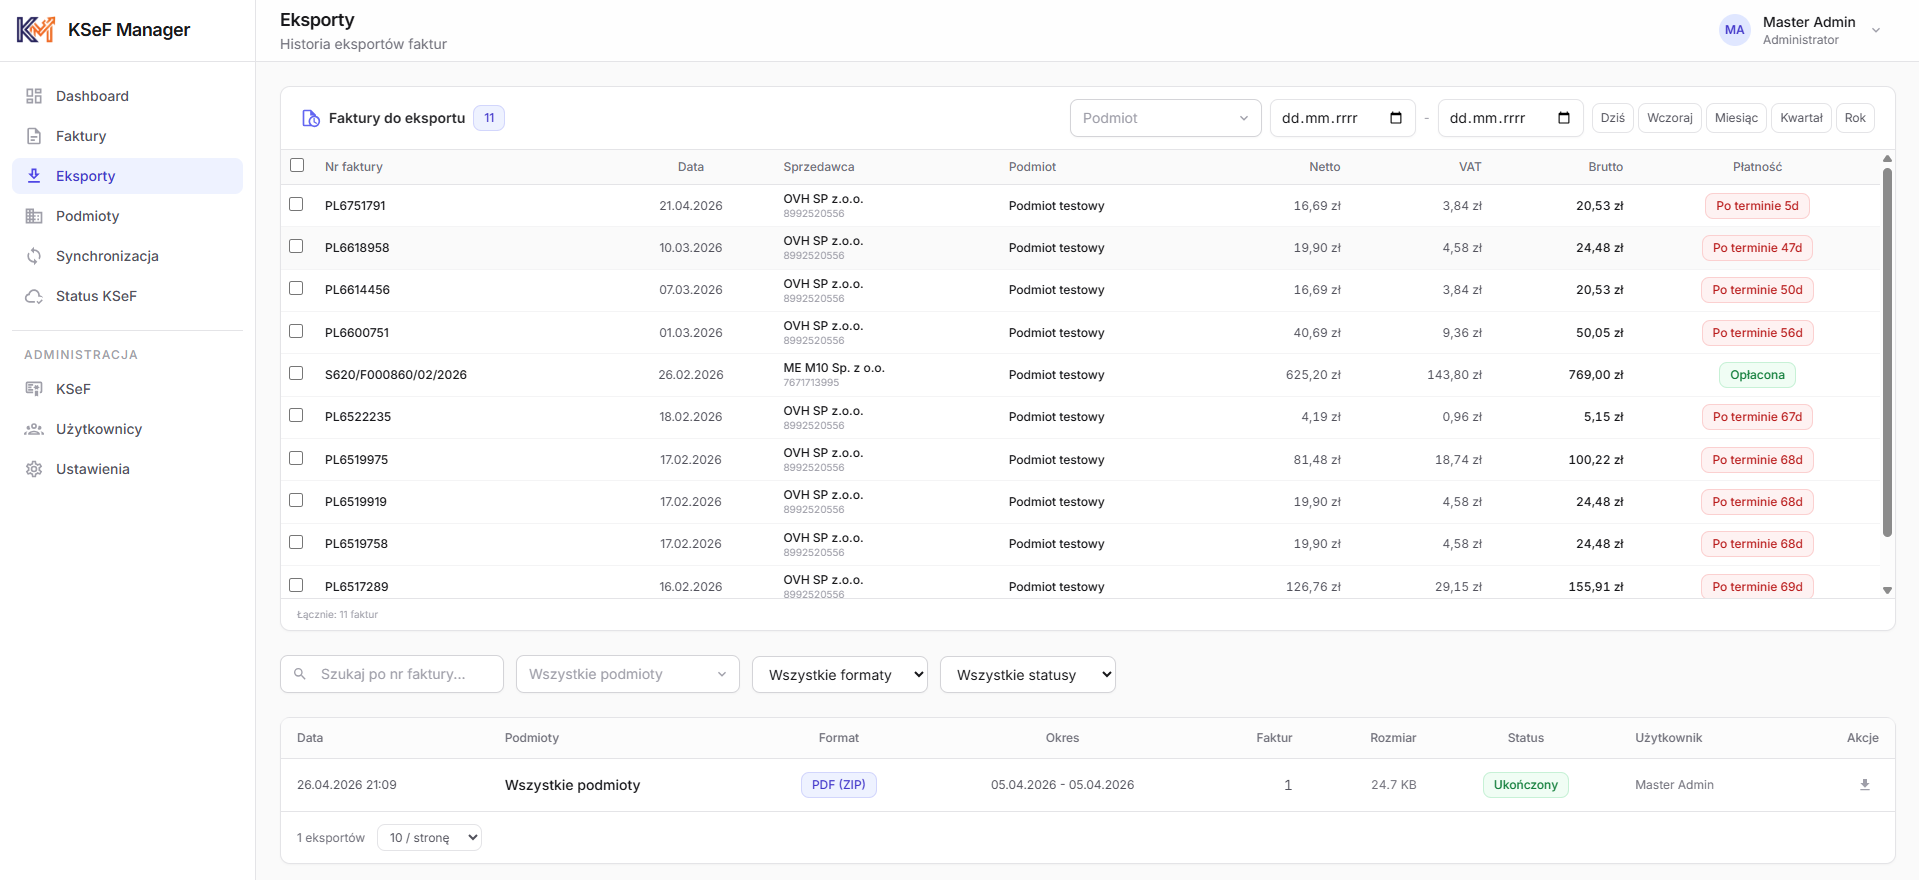
Task: Open Podmioty menu item
Action: click(127, 216)
